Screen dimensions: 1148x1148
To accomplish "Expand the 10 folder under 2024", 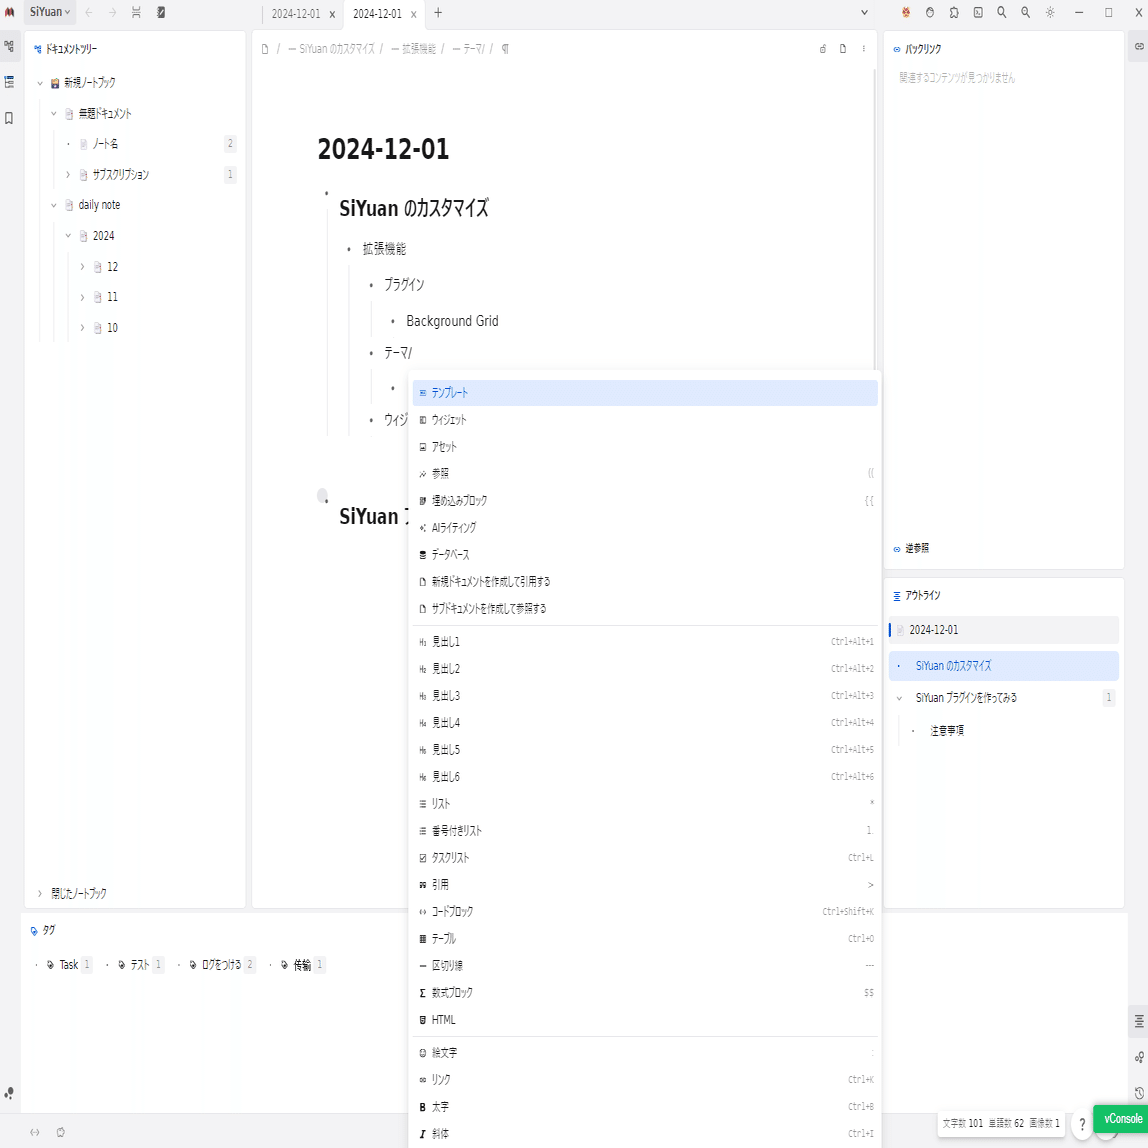I will tap(82, 328).
